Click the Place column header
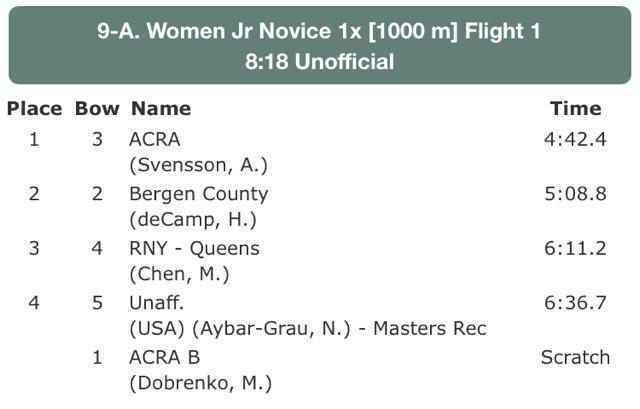The width and height of the screenshot is (640, 409). tap(34, 109)
